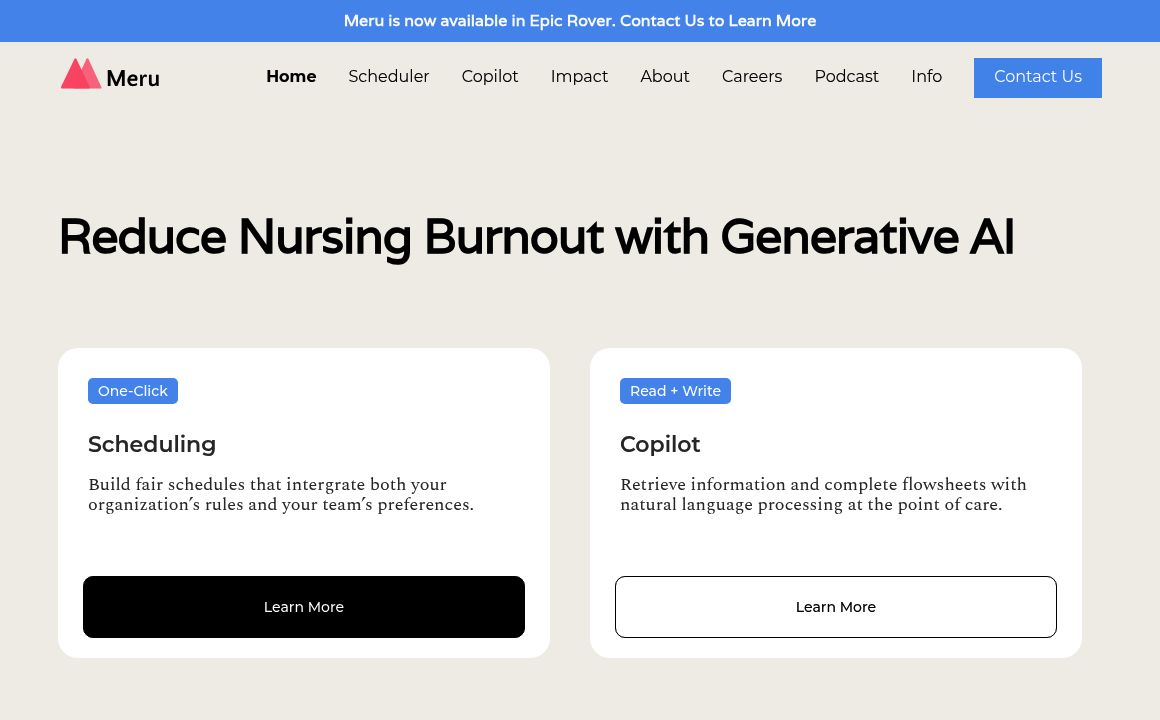Image resolution: width=1160 pixels, height=720 pixels.
Task: Click Learn More under Scheduling
Action: pos(304,607)
